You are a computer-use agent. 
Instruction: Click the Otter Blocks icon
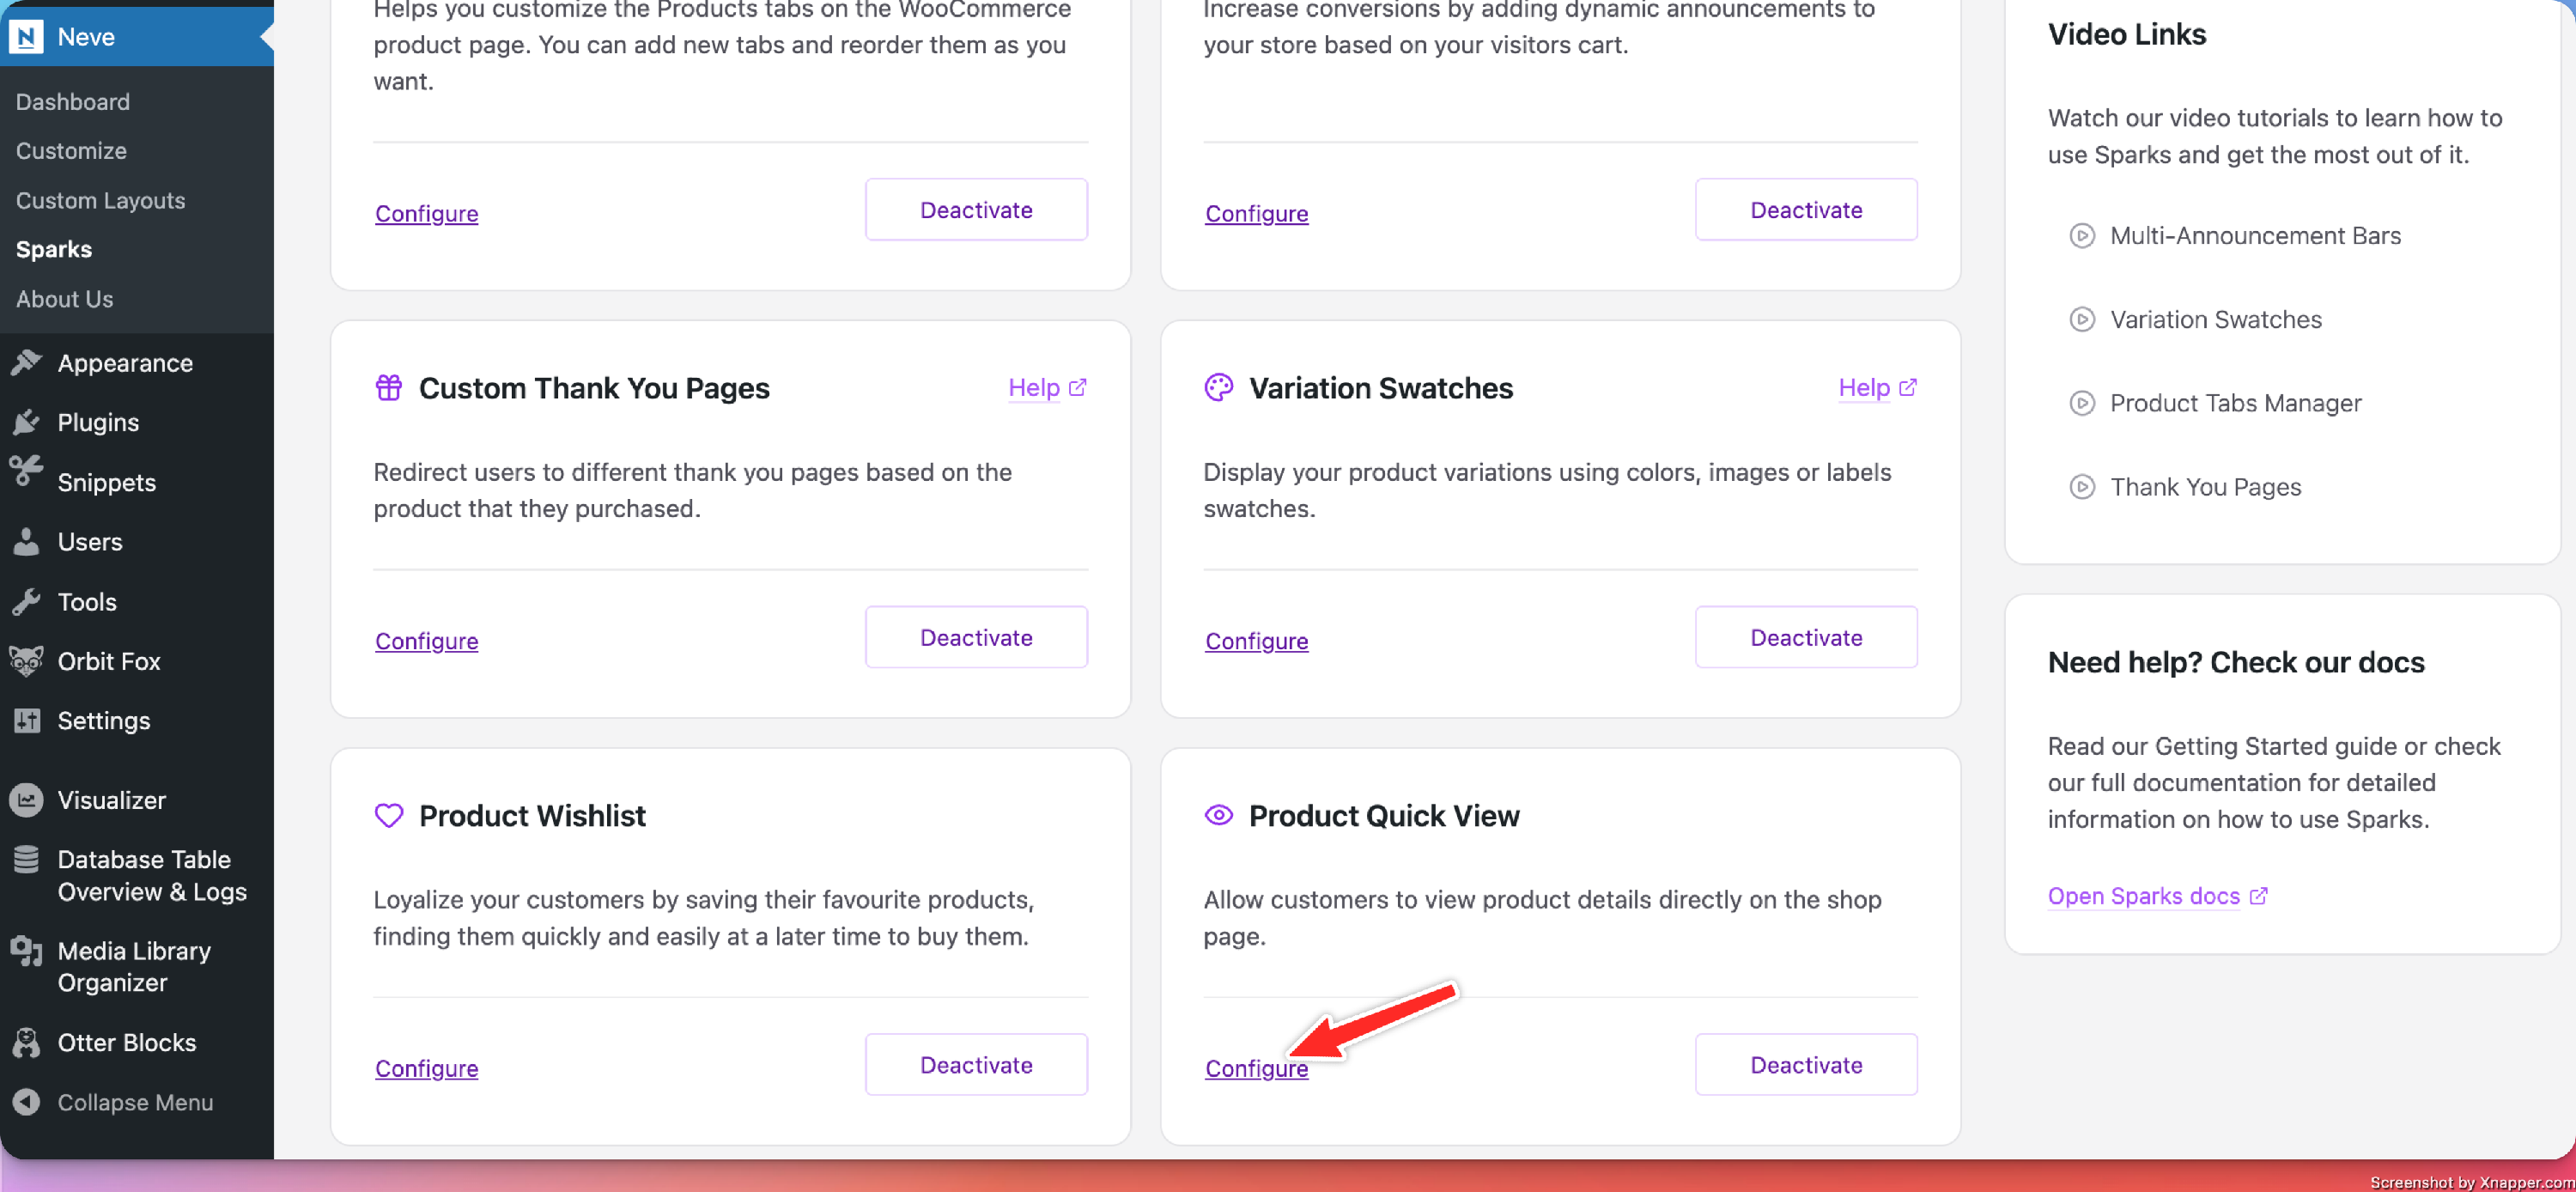pyautogui.click(x=26, y=1042)
